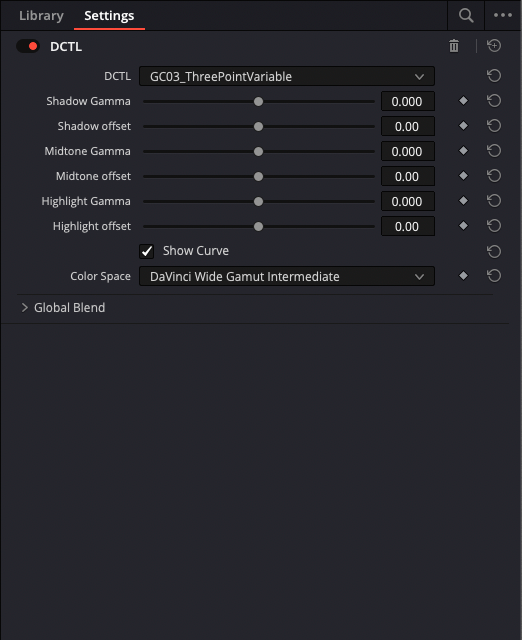The width and height of the screenshot is (522, 640).
Task: Add keyframe for Highlight Gamma
Action: pyautogui.click(x=463, y=200)
